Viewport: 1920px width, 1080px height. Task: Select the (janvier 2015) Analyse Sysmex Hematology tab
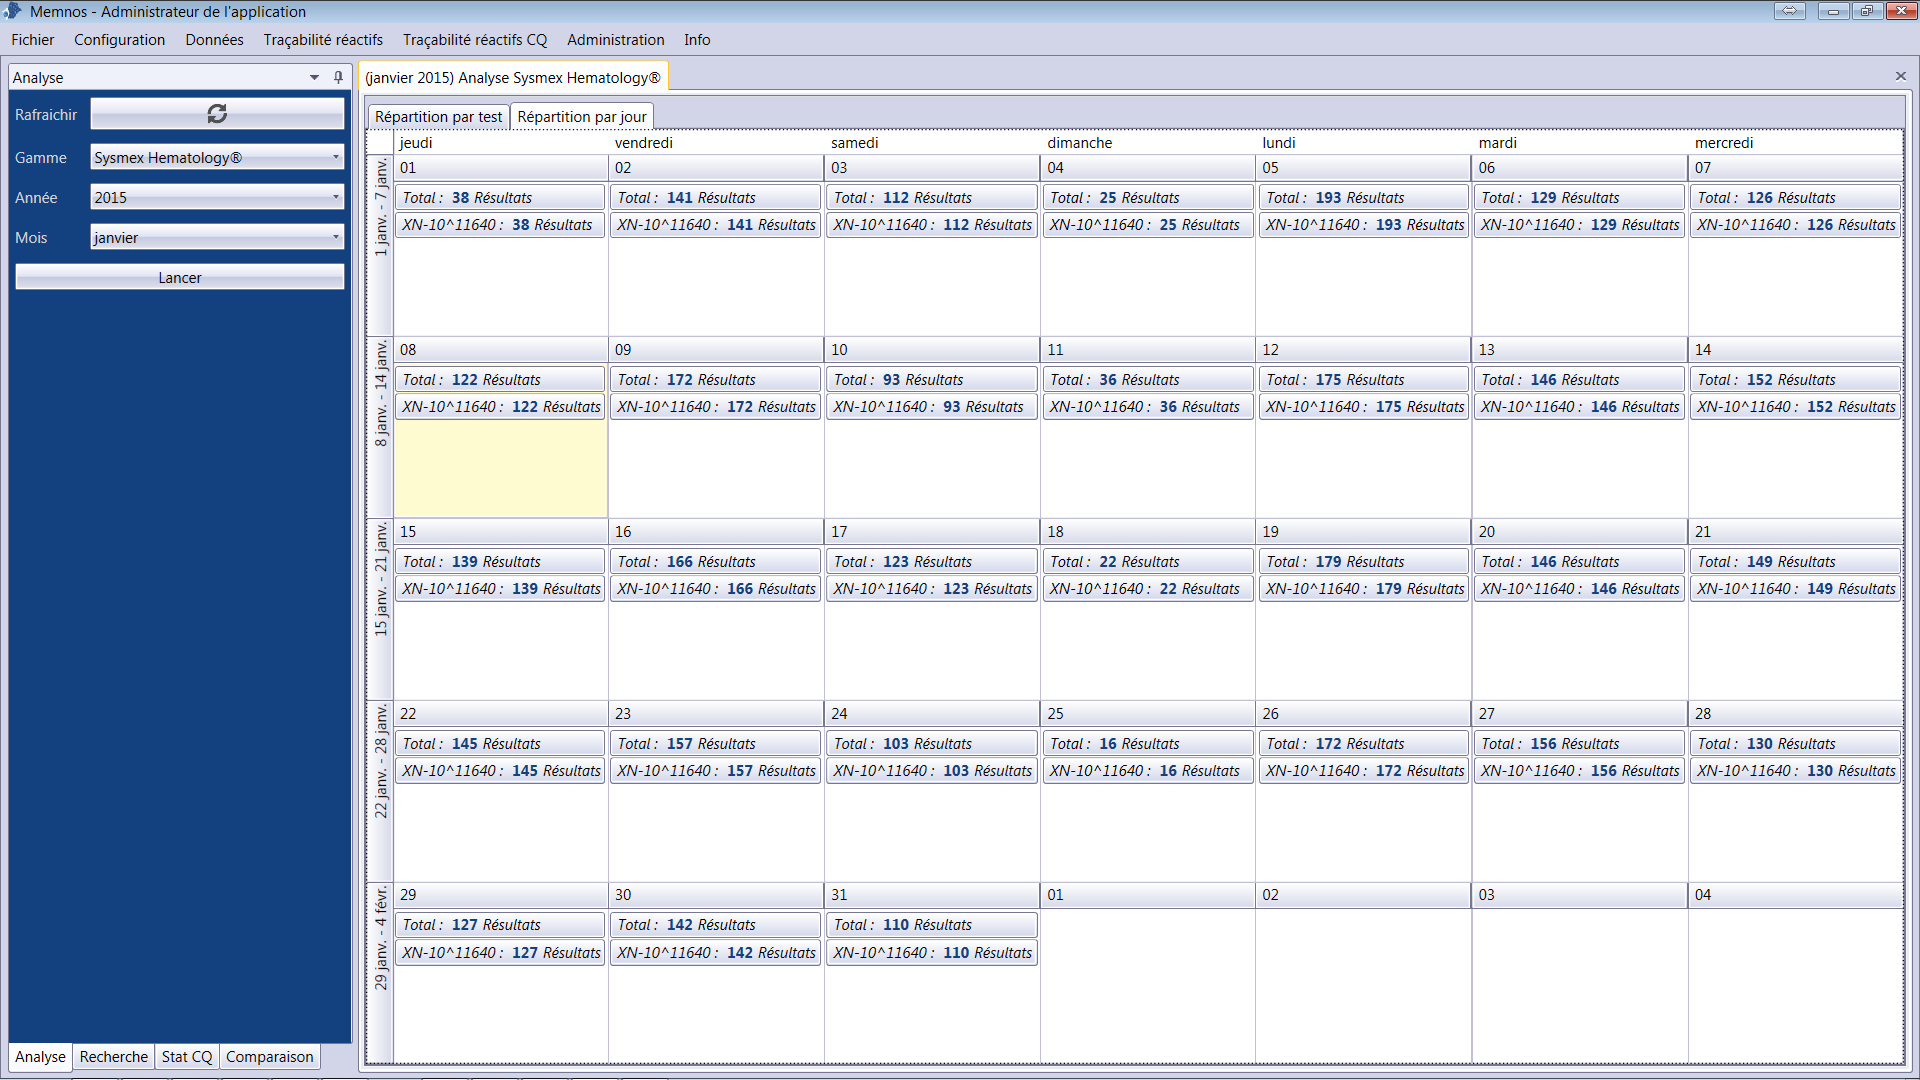coord(513,77)
